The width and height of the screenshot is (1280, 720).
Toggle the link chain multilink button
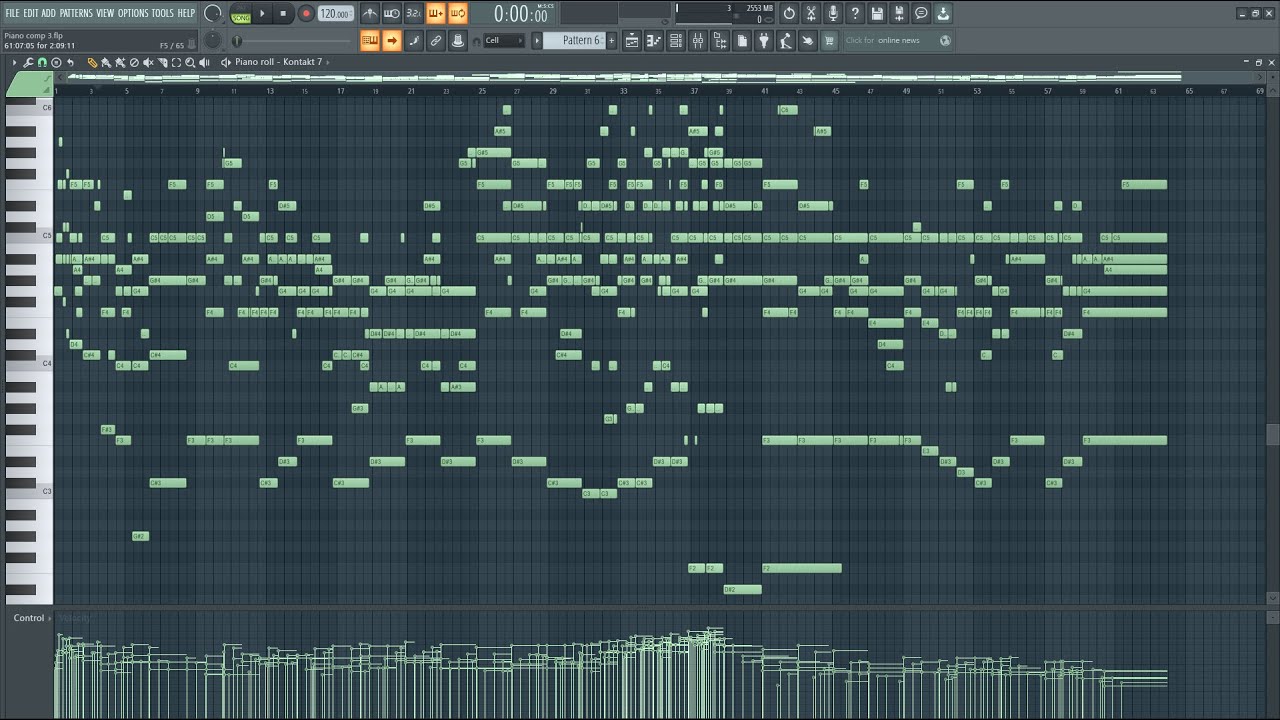[x=436, y=41]
